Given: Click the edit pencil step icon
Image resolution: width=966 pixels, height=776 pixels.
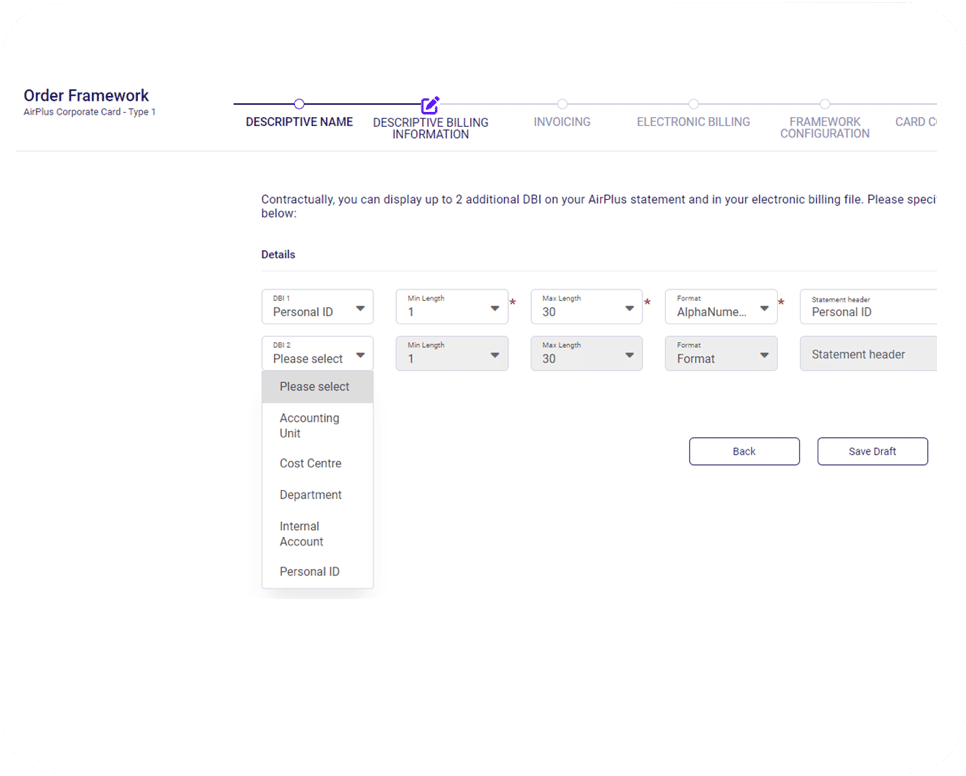Looking at the screenshot, I should tap(430, 105).
